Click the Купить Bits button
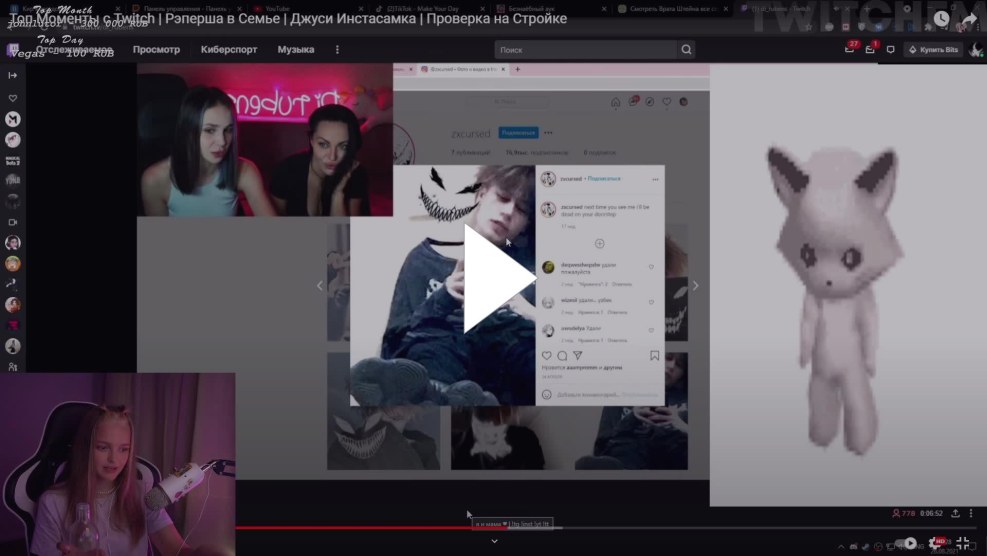 pos(933,50)
